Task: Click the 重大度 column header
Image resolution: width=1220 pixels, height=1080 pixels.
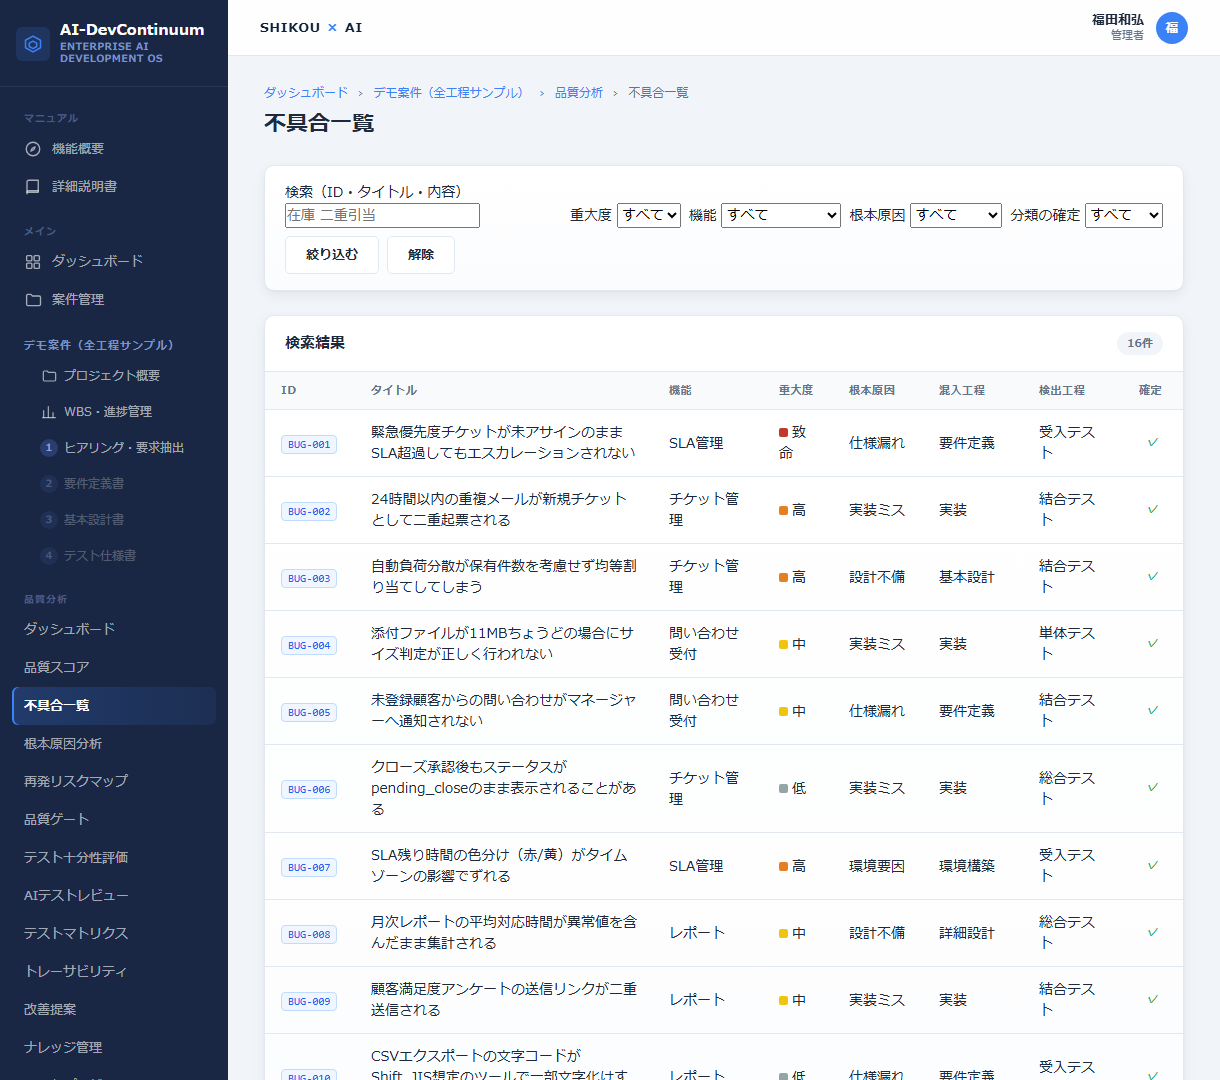Action: tap(796, 391)
